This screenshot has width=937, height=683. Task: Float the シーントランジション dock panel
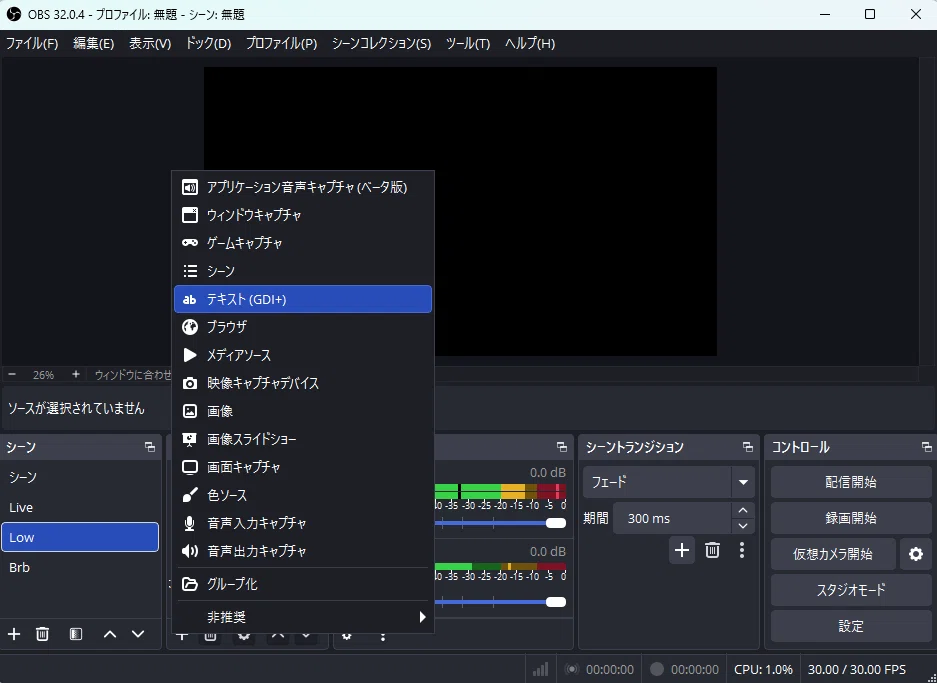[748, 447]
